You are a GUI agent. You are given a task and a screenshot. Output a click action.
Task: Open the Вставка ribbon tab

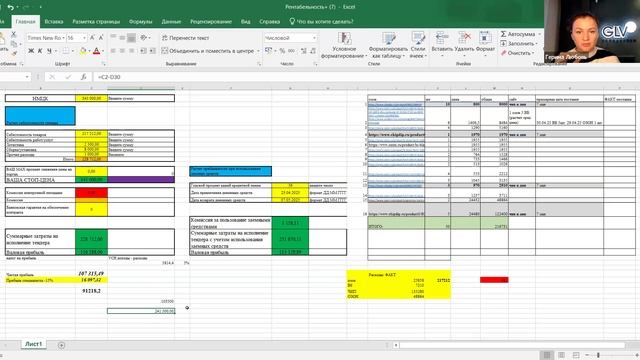pos(54,22)
